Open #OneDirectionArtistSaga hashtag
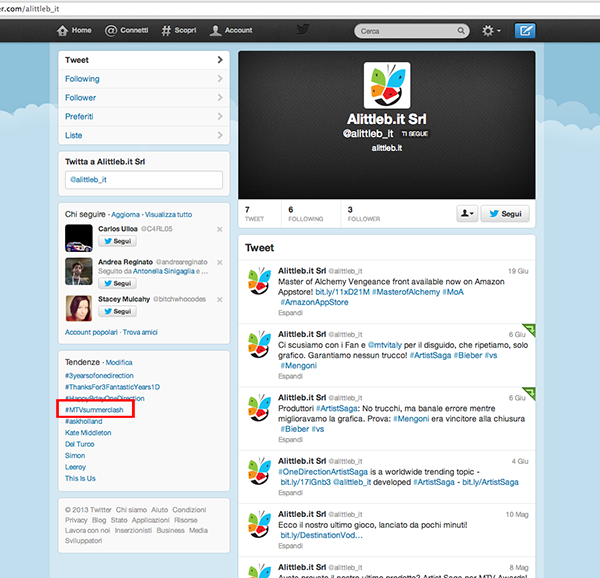Viewport: 600px width, 578px height. tap(323, 472)
